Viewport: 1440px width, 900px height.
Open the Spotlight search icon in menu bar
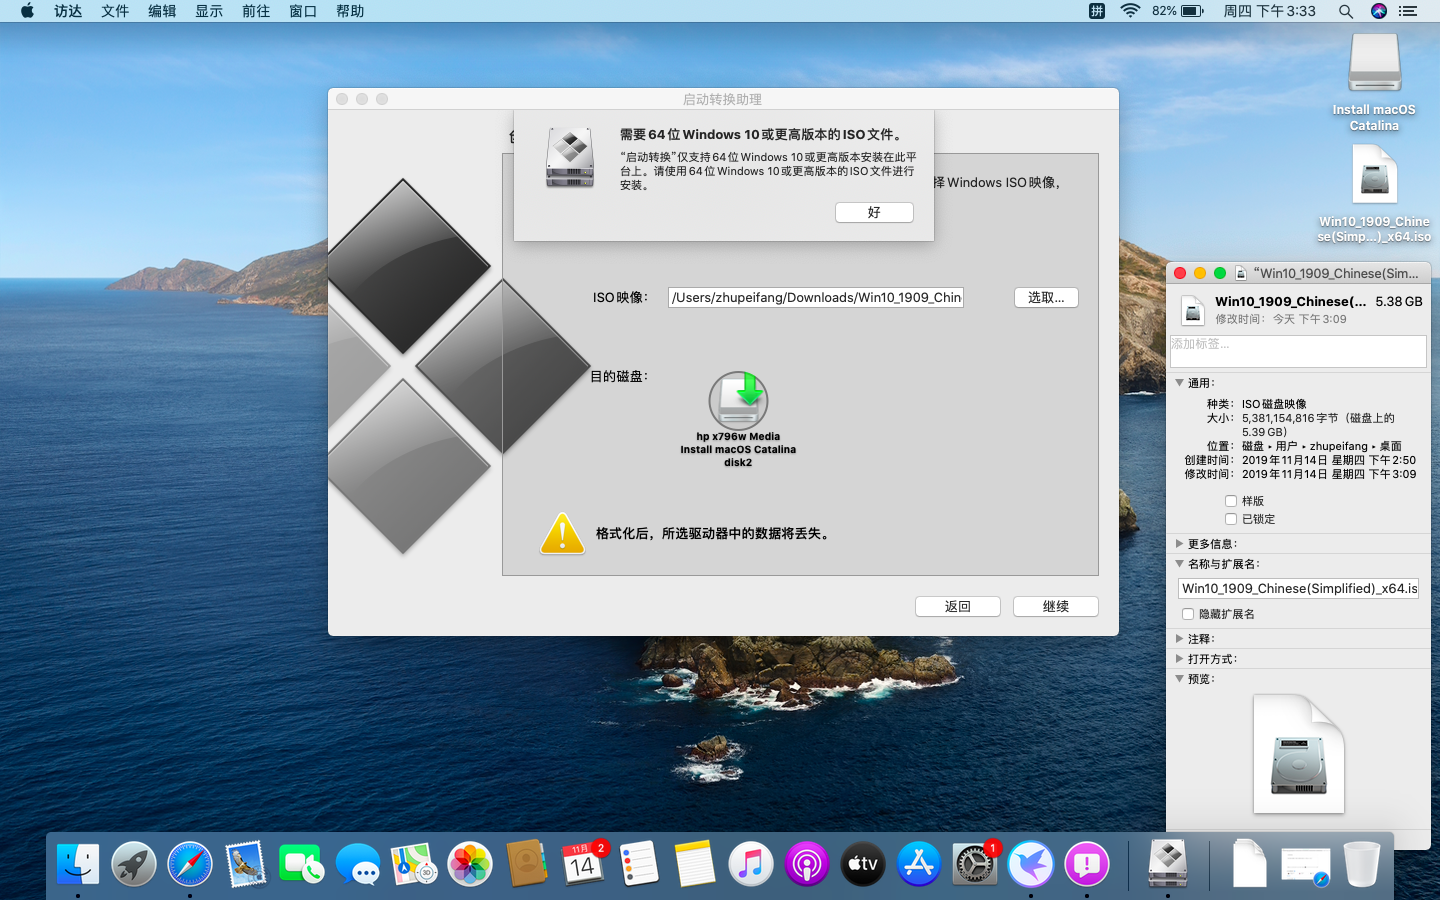pos(1346,11)
